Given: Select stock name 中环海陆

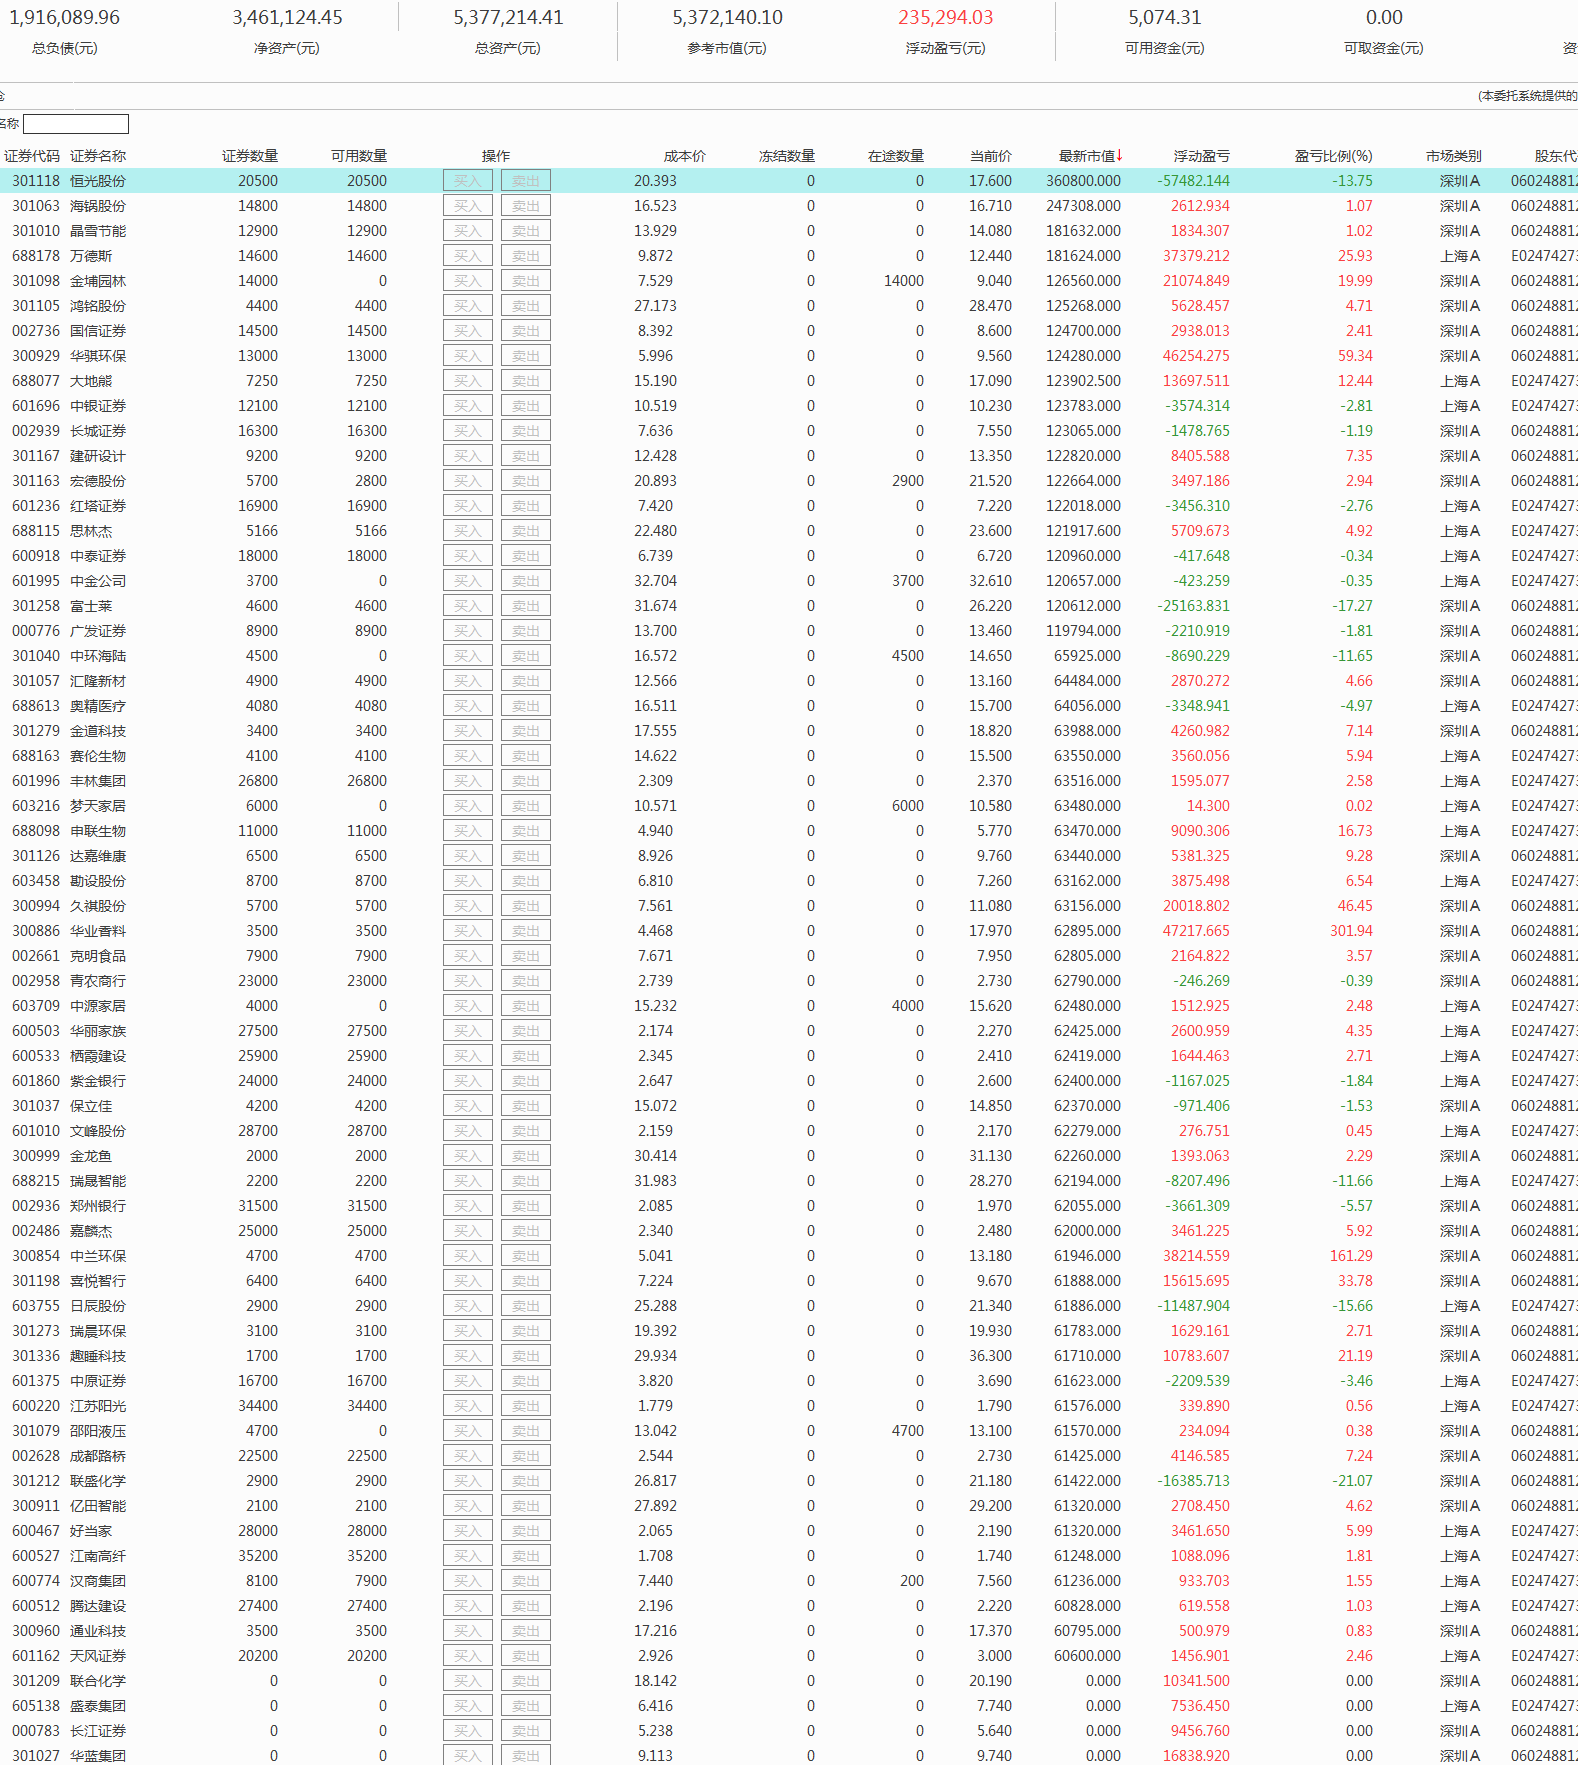Looking at the screenshot, I should point(98,656).
